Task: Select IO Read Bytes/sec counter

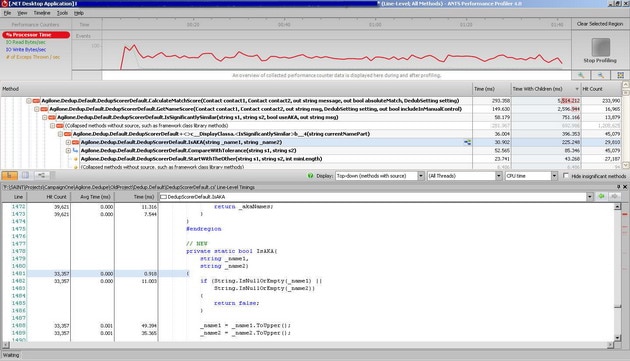Action: pos(26,42)
